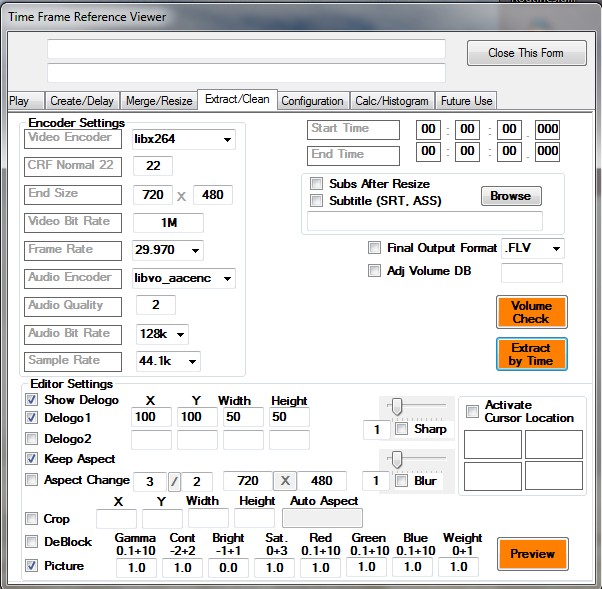Enable the Final Output Format checkbox

pyautogui.click(x=374, y=248)
